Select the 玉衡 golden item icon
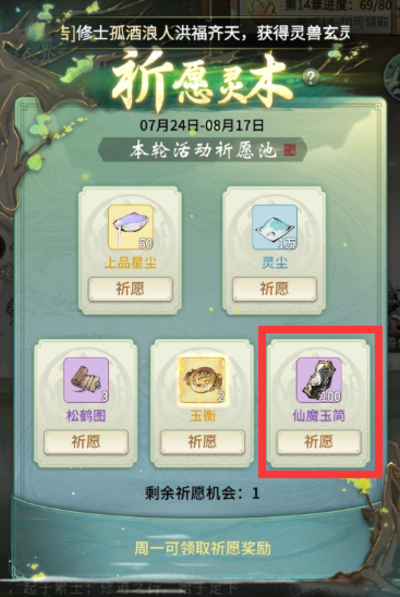Screen dimensions: 400x597 (202, 380)
